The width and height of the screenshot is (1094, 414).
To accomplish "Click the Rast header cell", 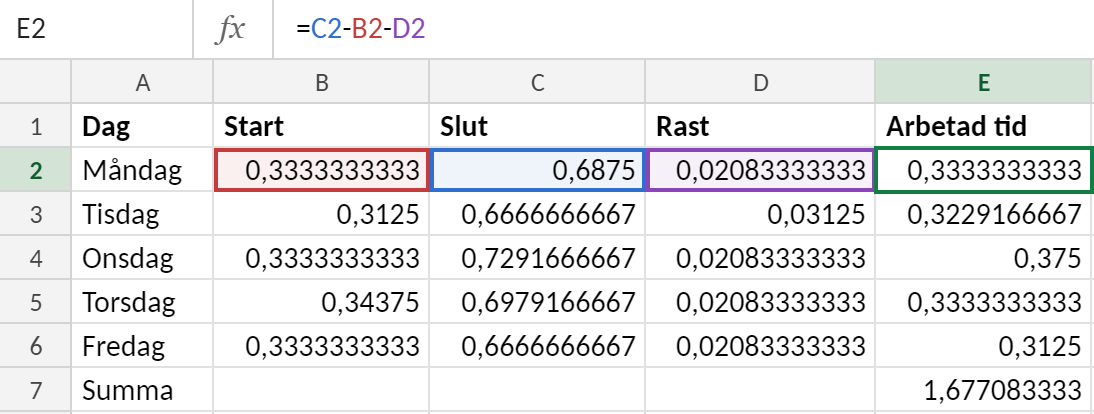I will click(760, 126).
